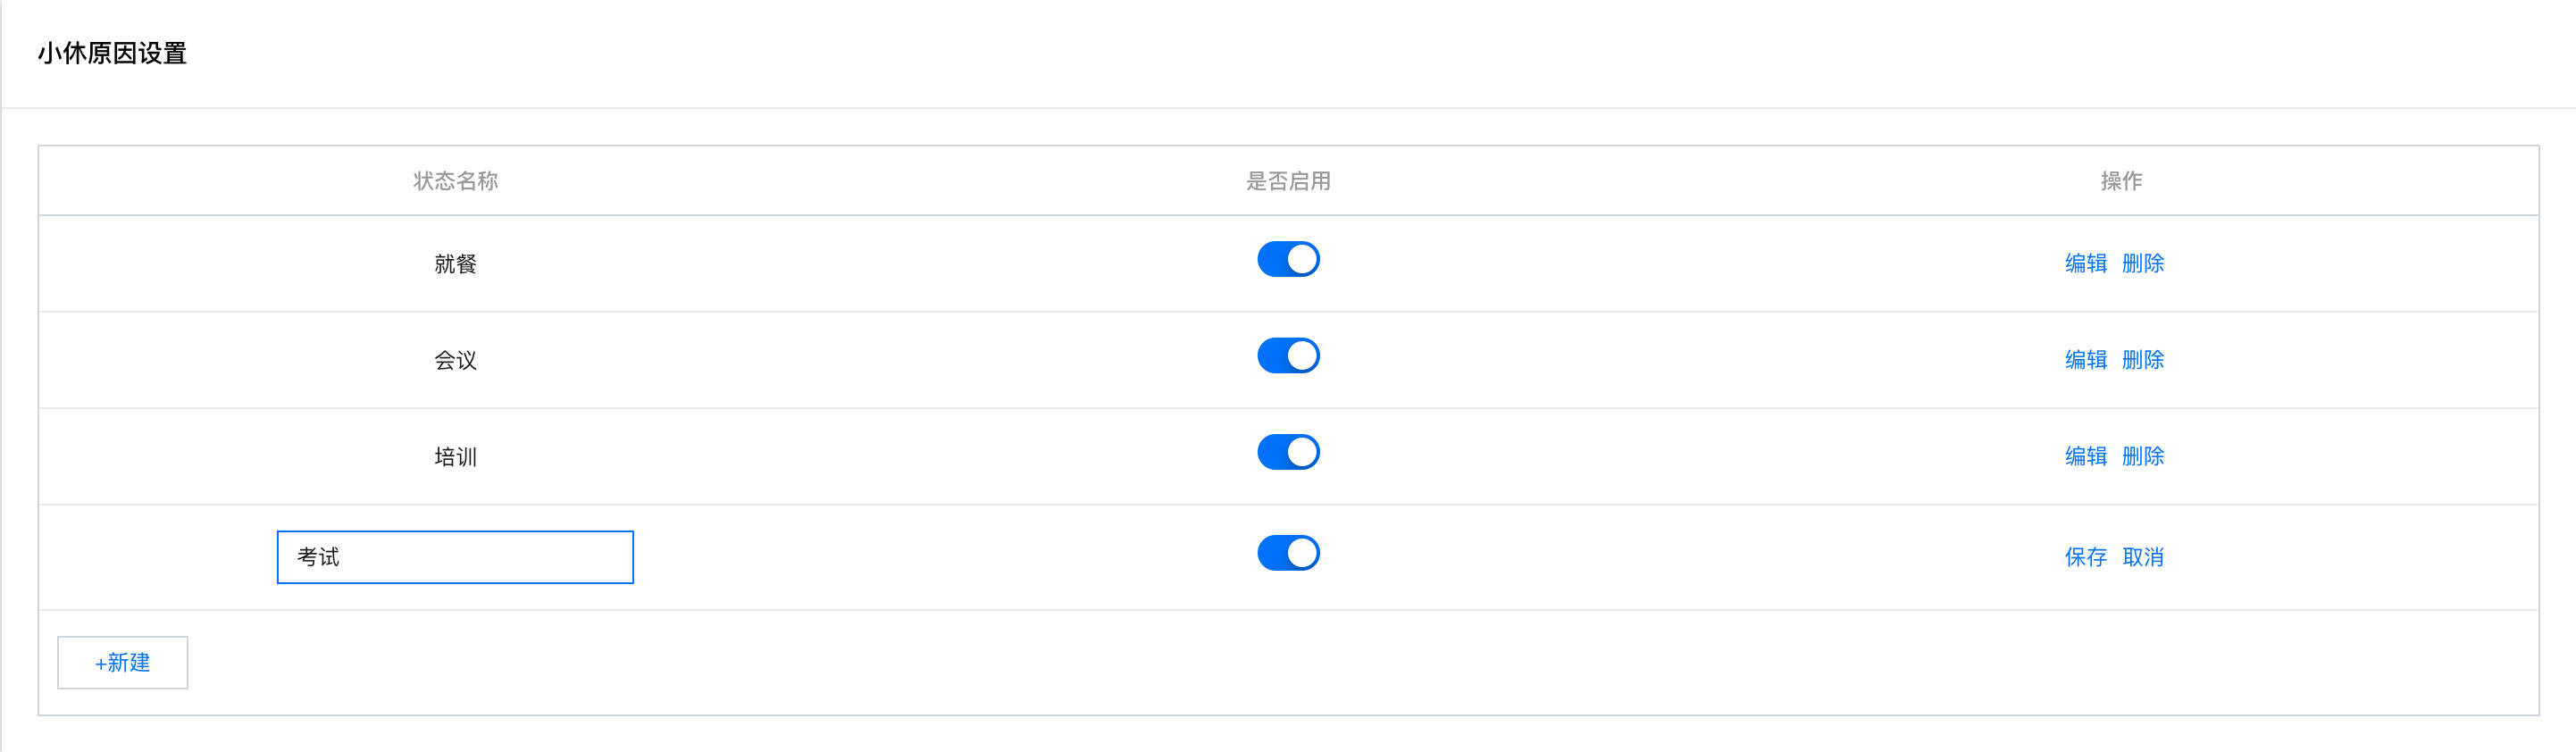Image resolution: width=2576 pixels, height=752 pixels.
Task: Edit the 会议 status
Action: click(2085, 359)
